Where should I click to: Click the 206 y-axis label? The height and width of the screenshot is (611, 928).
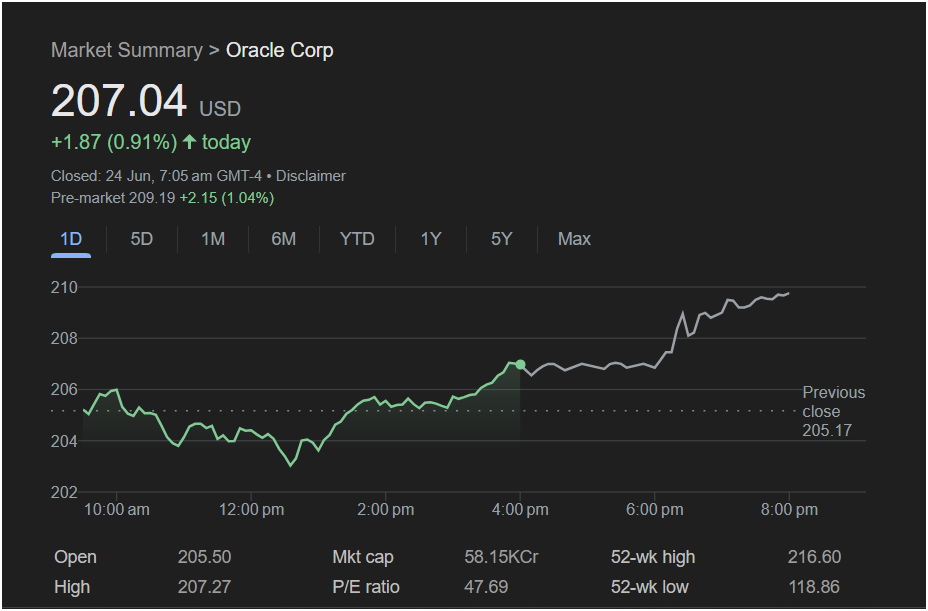pyautogui.click(x=64, y=390)
